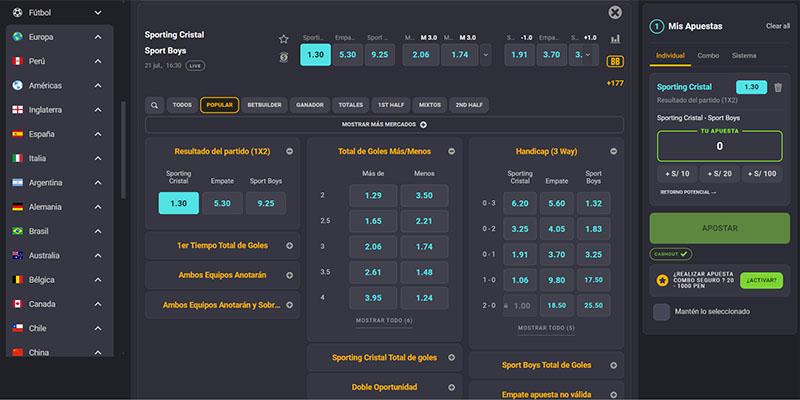800x400 pixels.
Task: Add S/ 10 to the stake
Action: pos(677,174)
